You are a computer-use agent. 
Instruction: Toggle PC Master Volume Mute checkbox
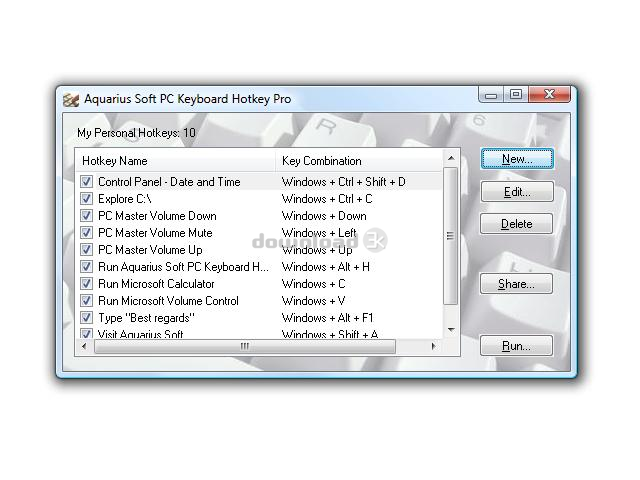coord(86,233)
